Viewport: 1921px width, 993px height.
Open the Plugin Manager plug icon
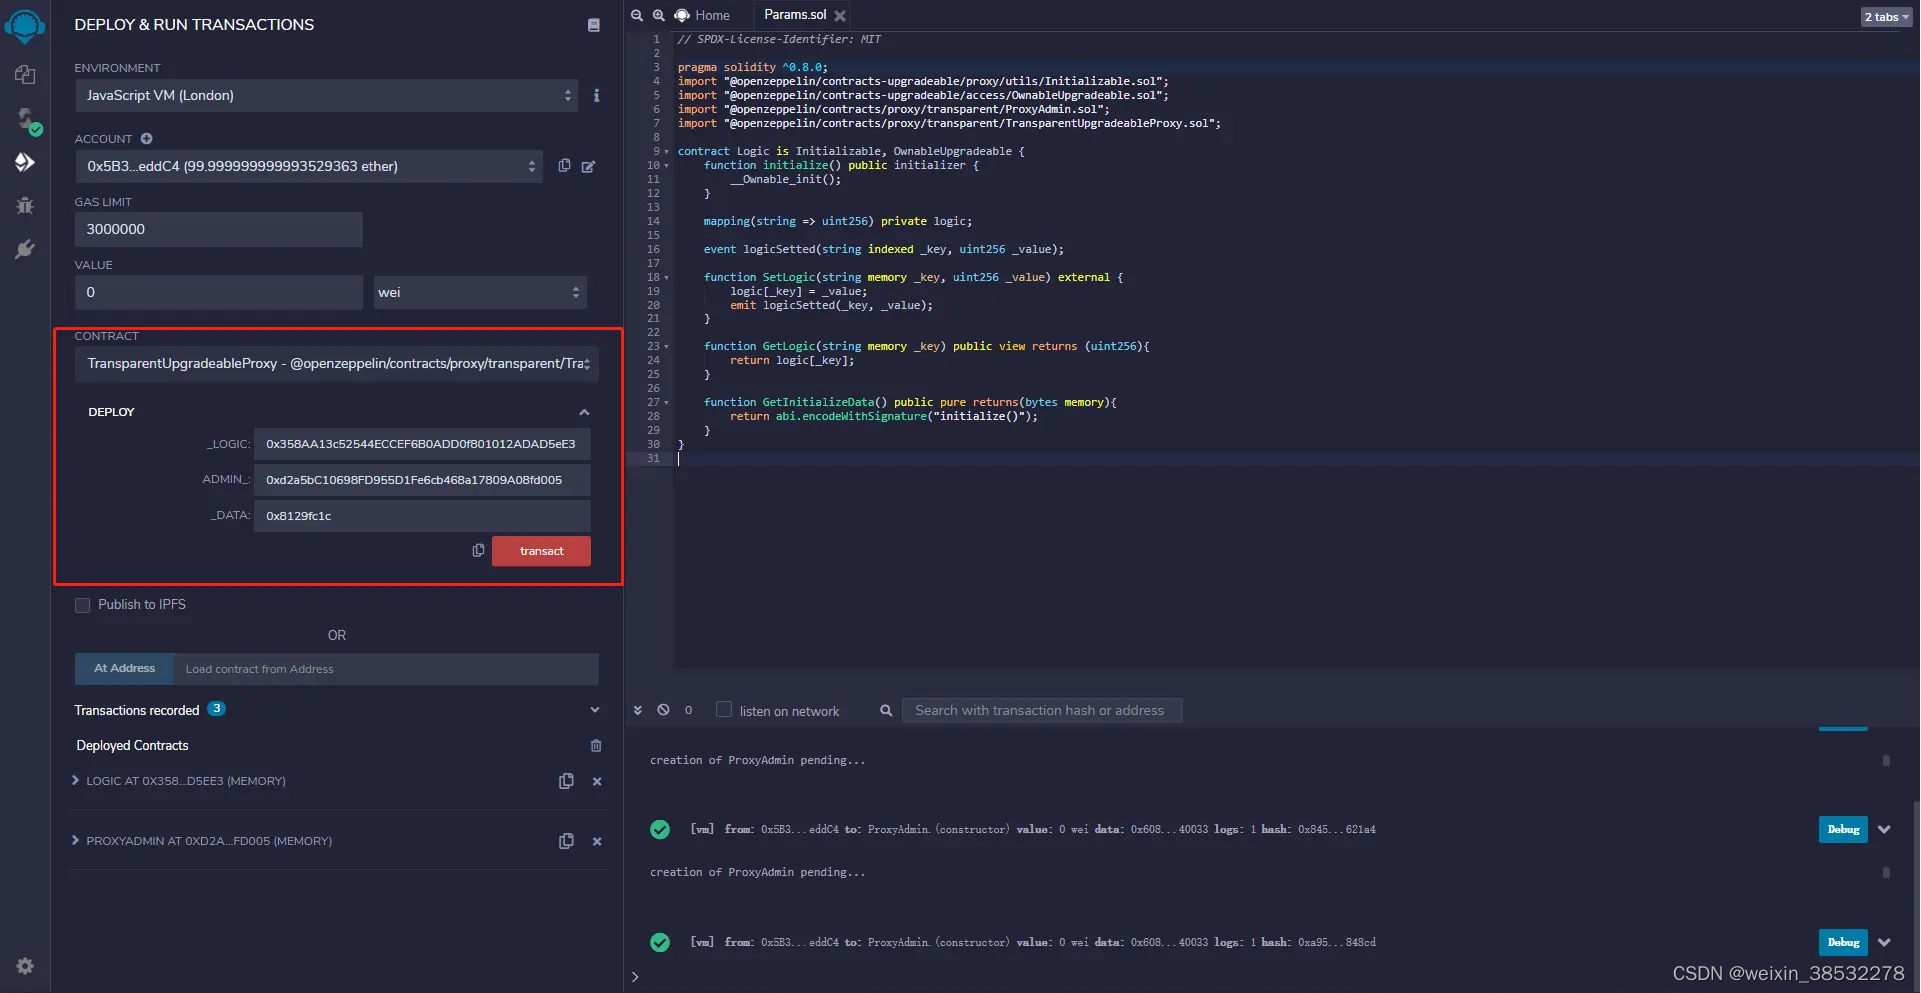pyautogui.click(x=25, y=249)
